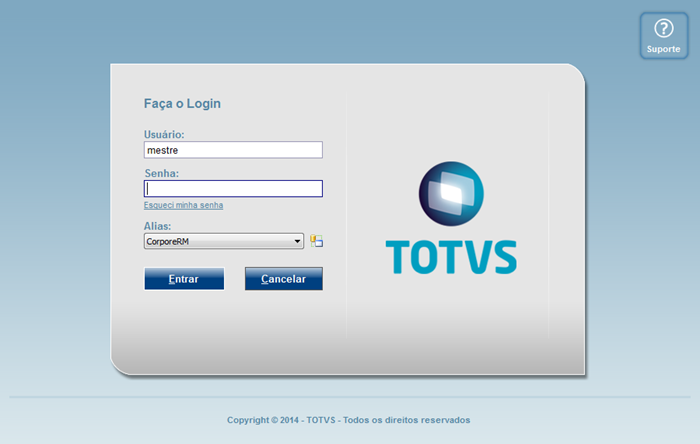
Task: Log in with the Entrar button
Action: pos(184,279)
